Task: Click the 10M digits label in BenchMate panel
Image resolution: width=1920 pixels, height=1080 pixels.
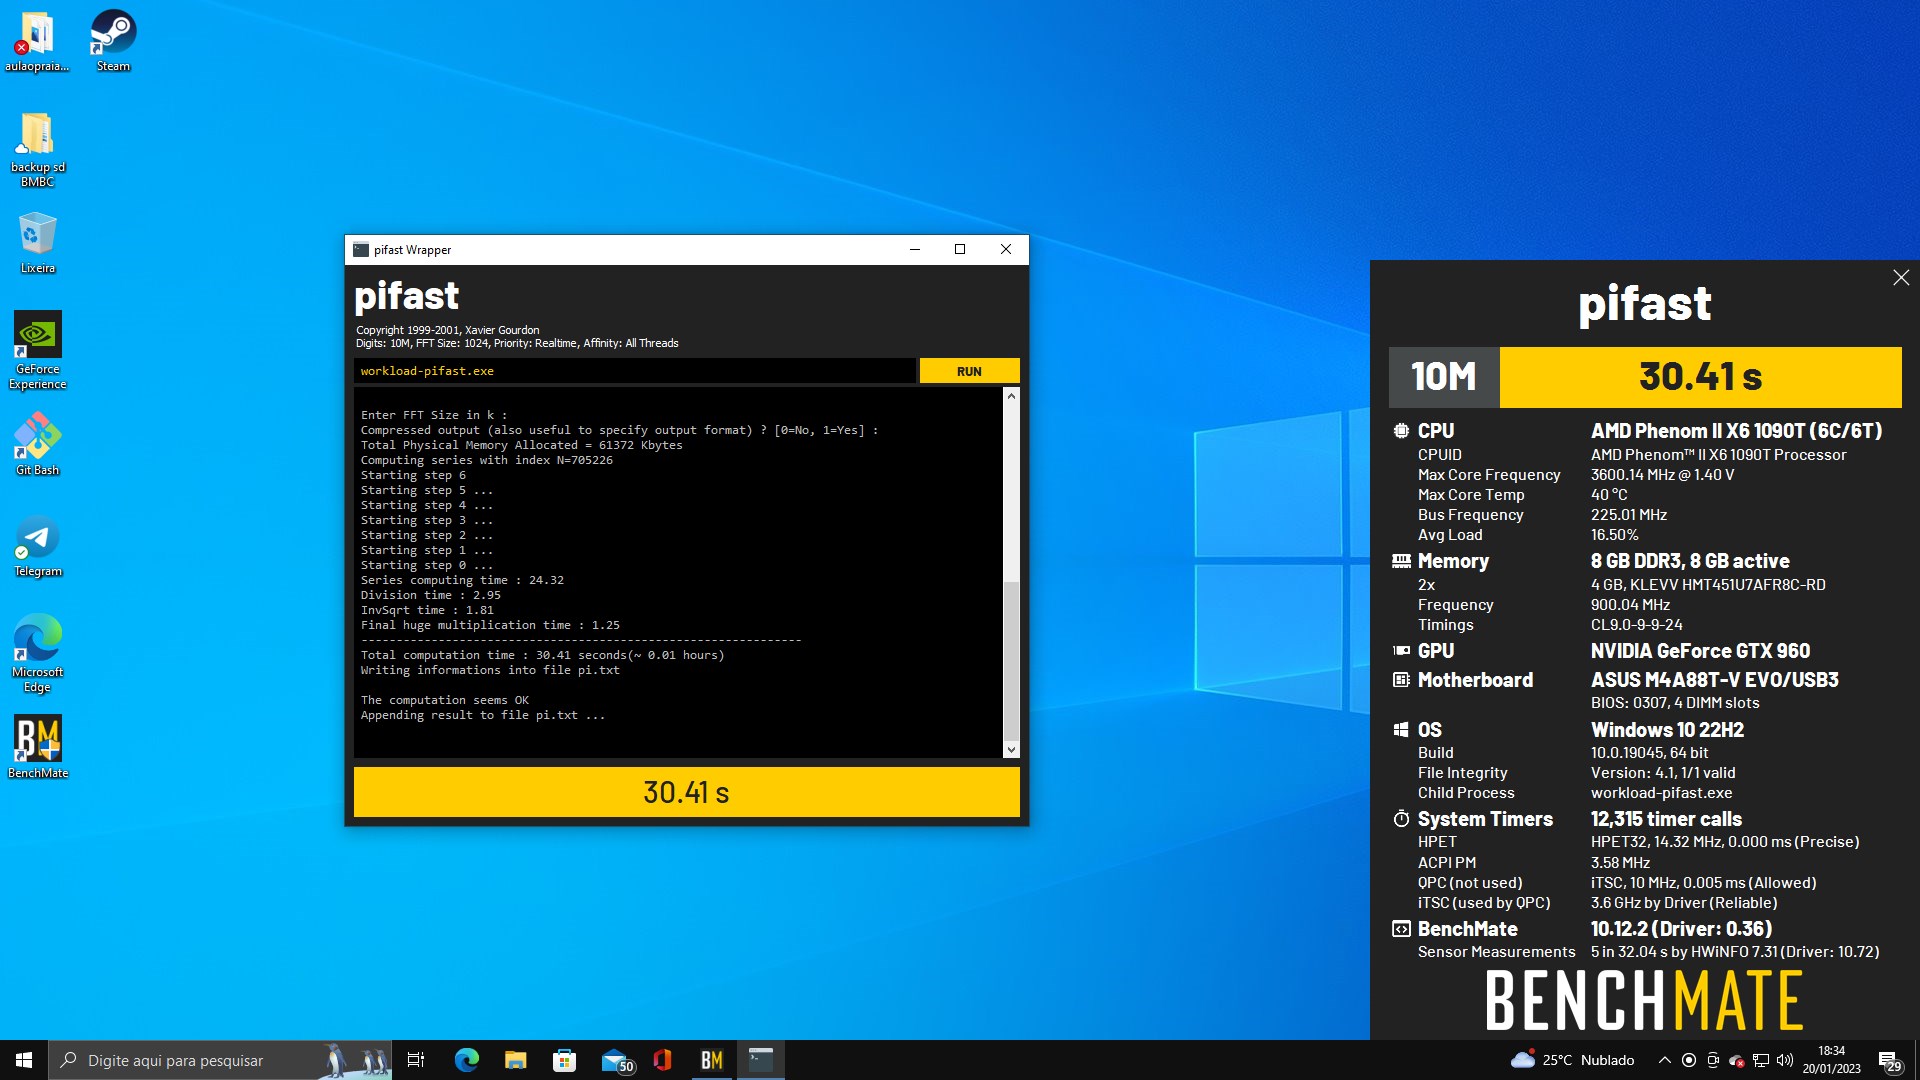Action: pyautogui.click(x=1444, y=377)
